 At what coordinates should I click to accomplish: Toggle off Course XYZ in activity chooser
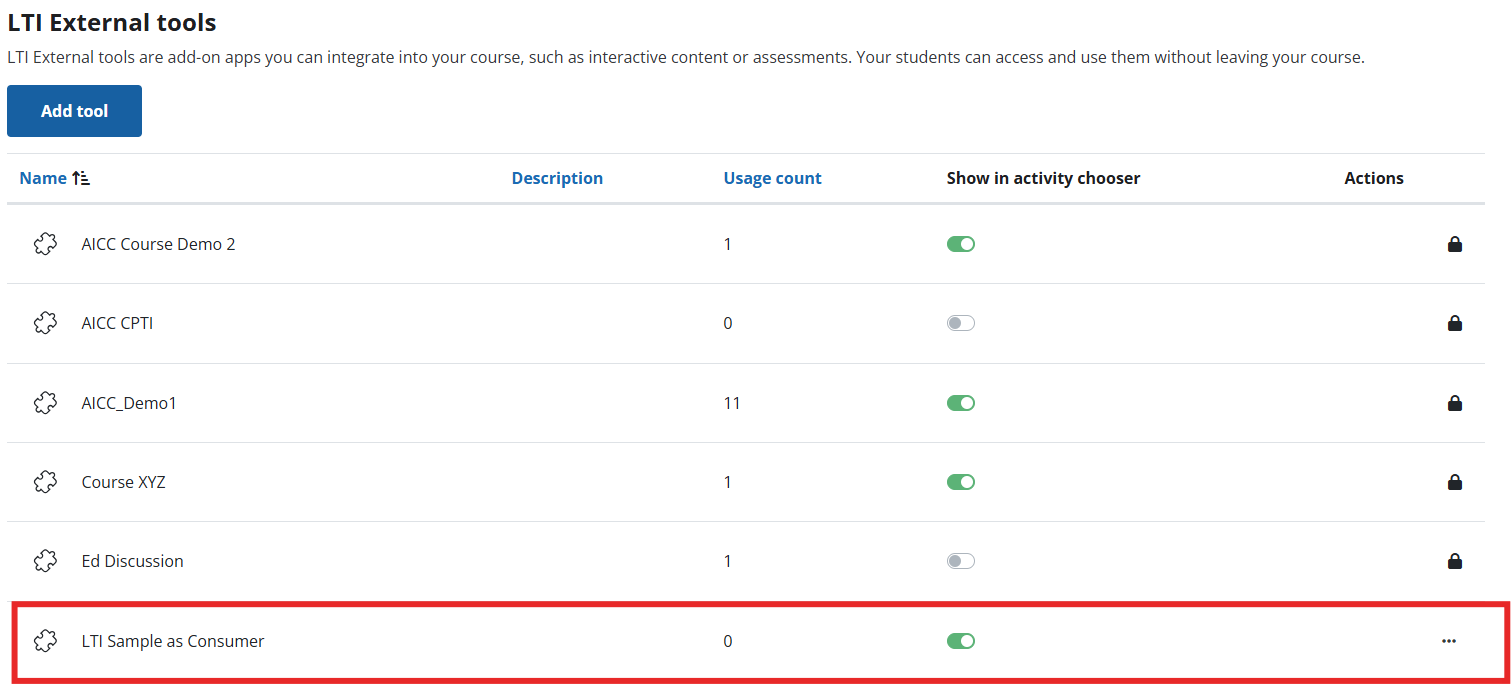pos(960,482)
